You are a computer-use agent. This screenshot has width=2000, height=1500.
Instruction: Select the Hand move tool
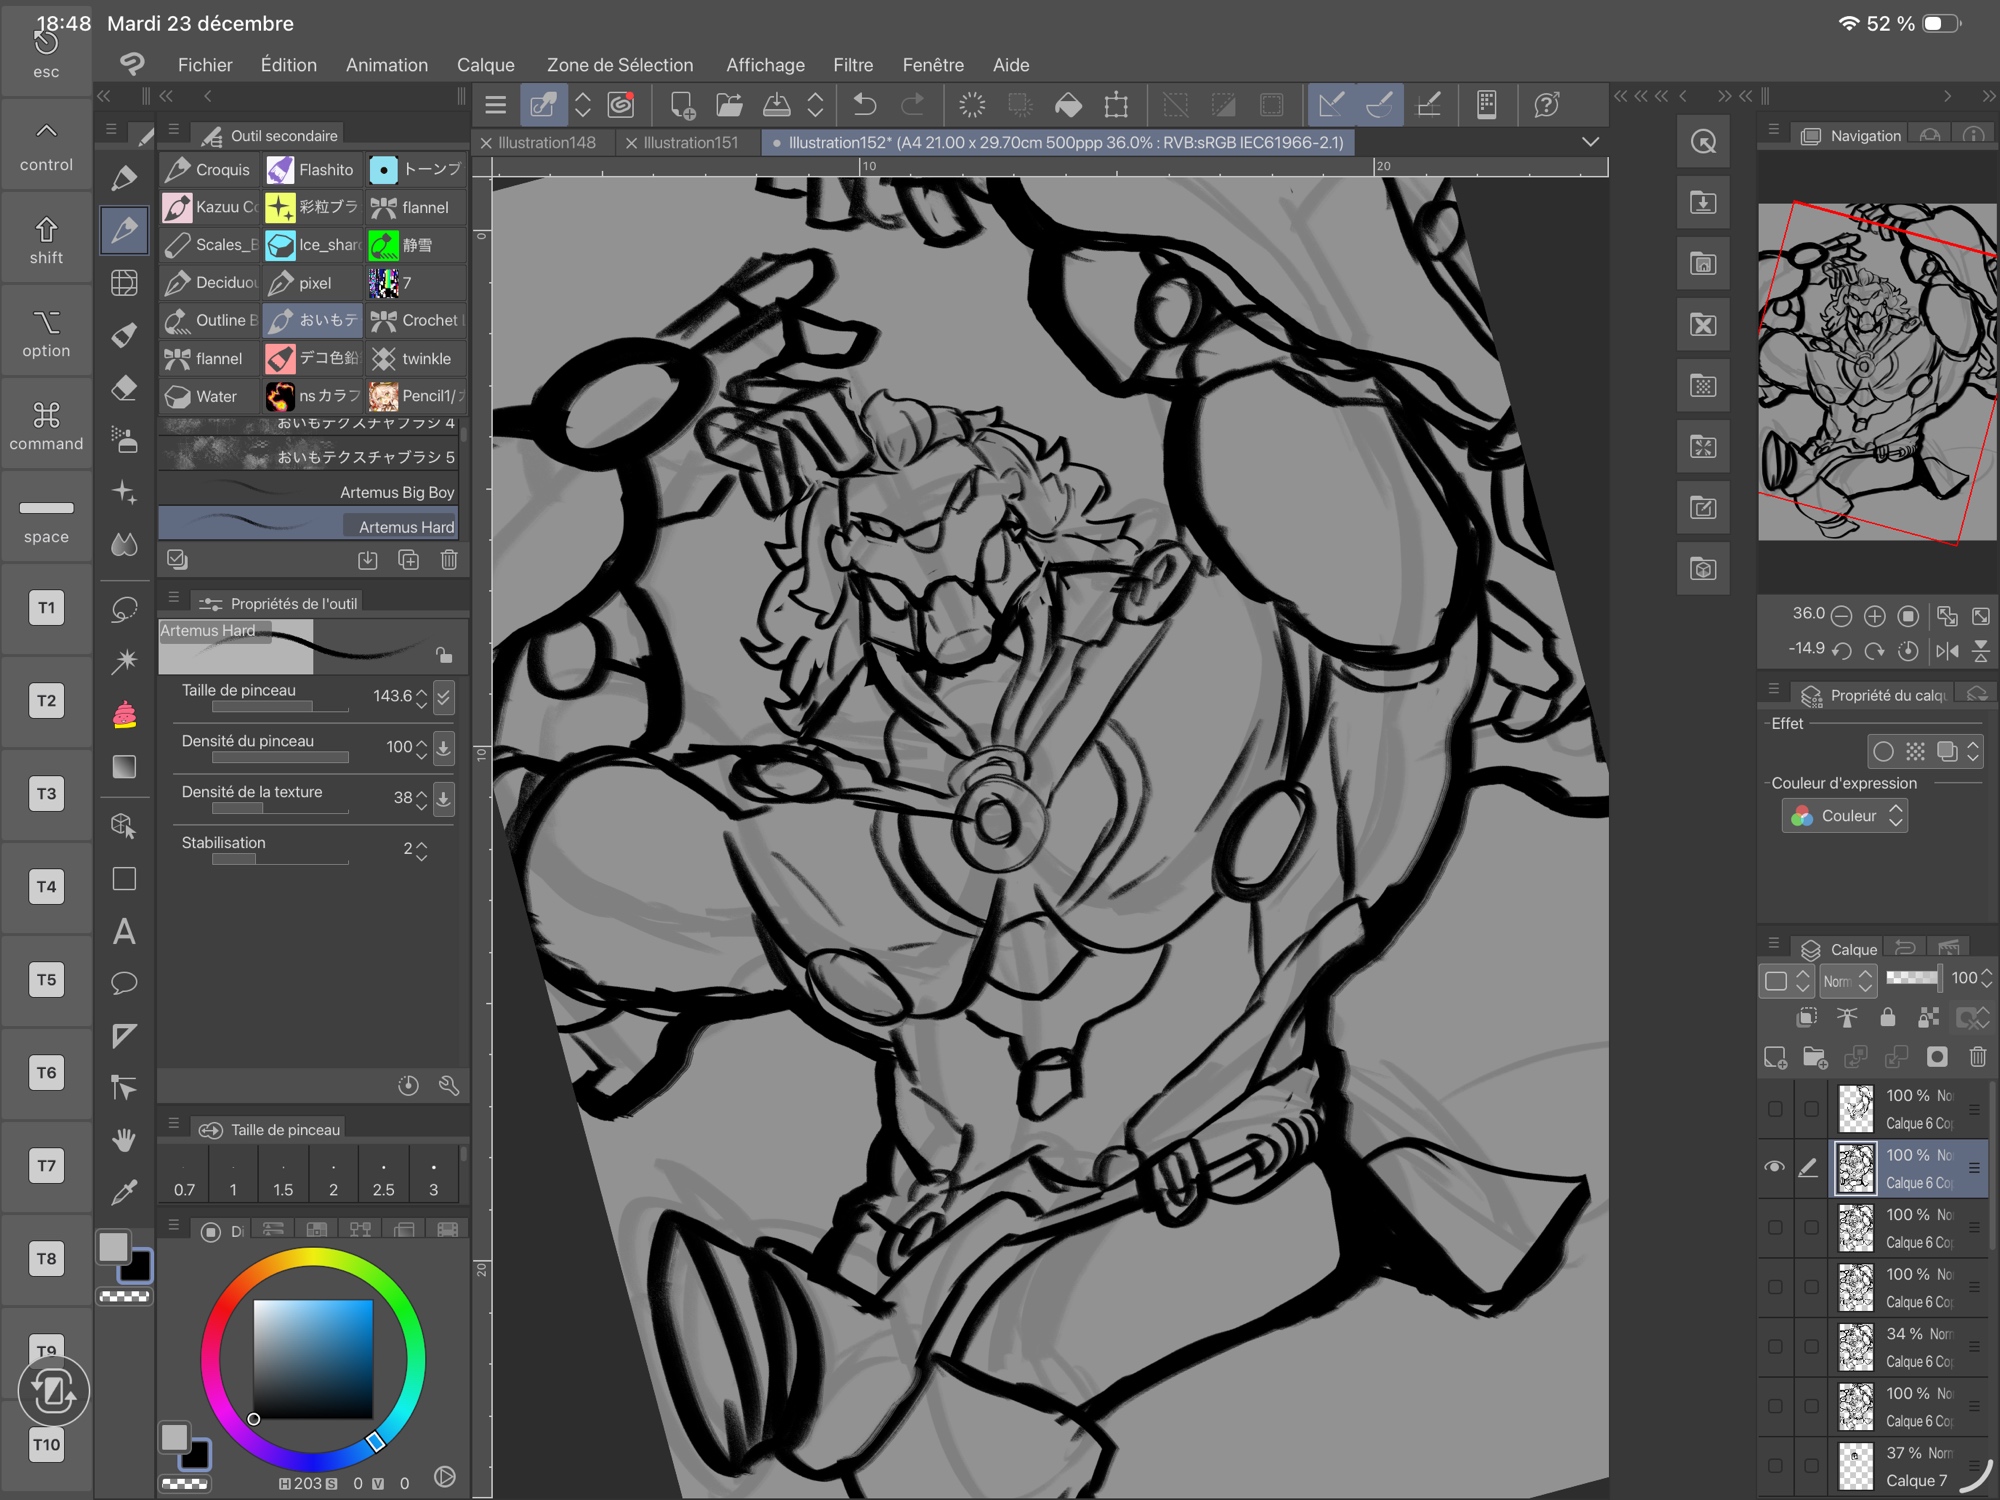[x=124, y=1140]
